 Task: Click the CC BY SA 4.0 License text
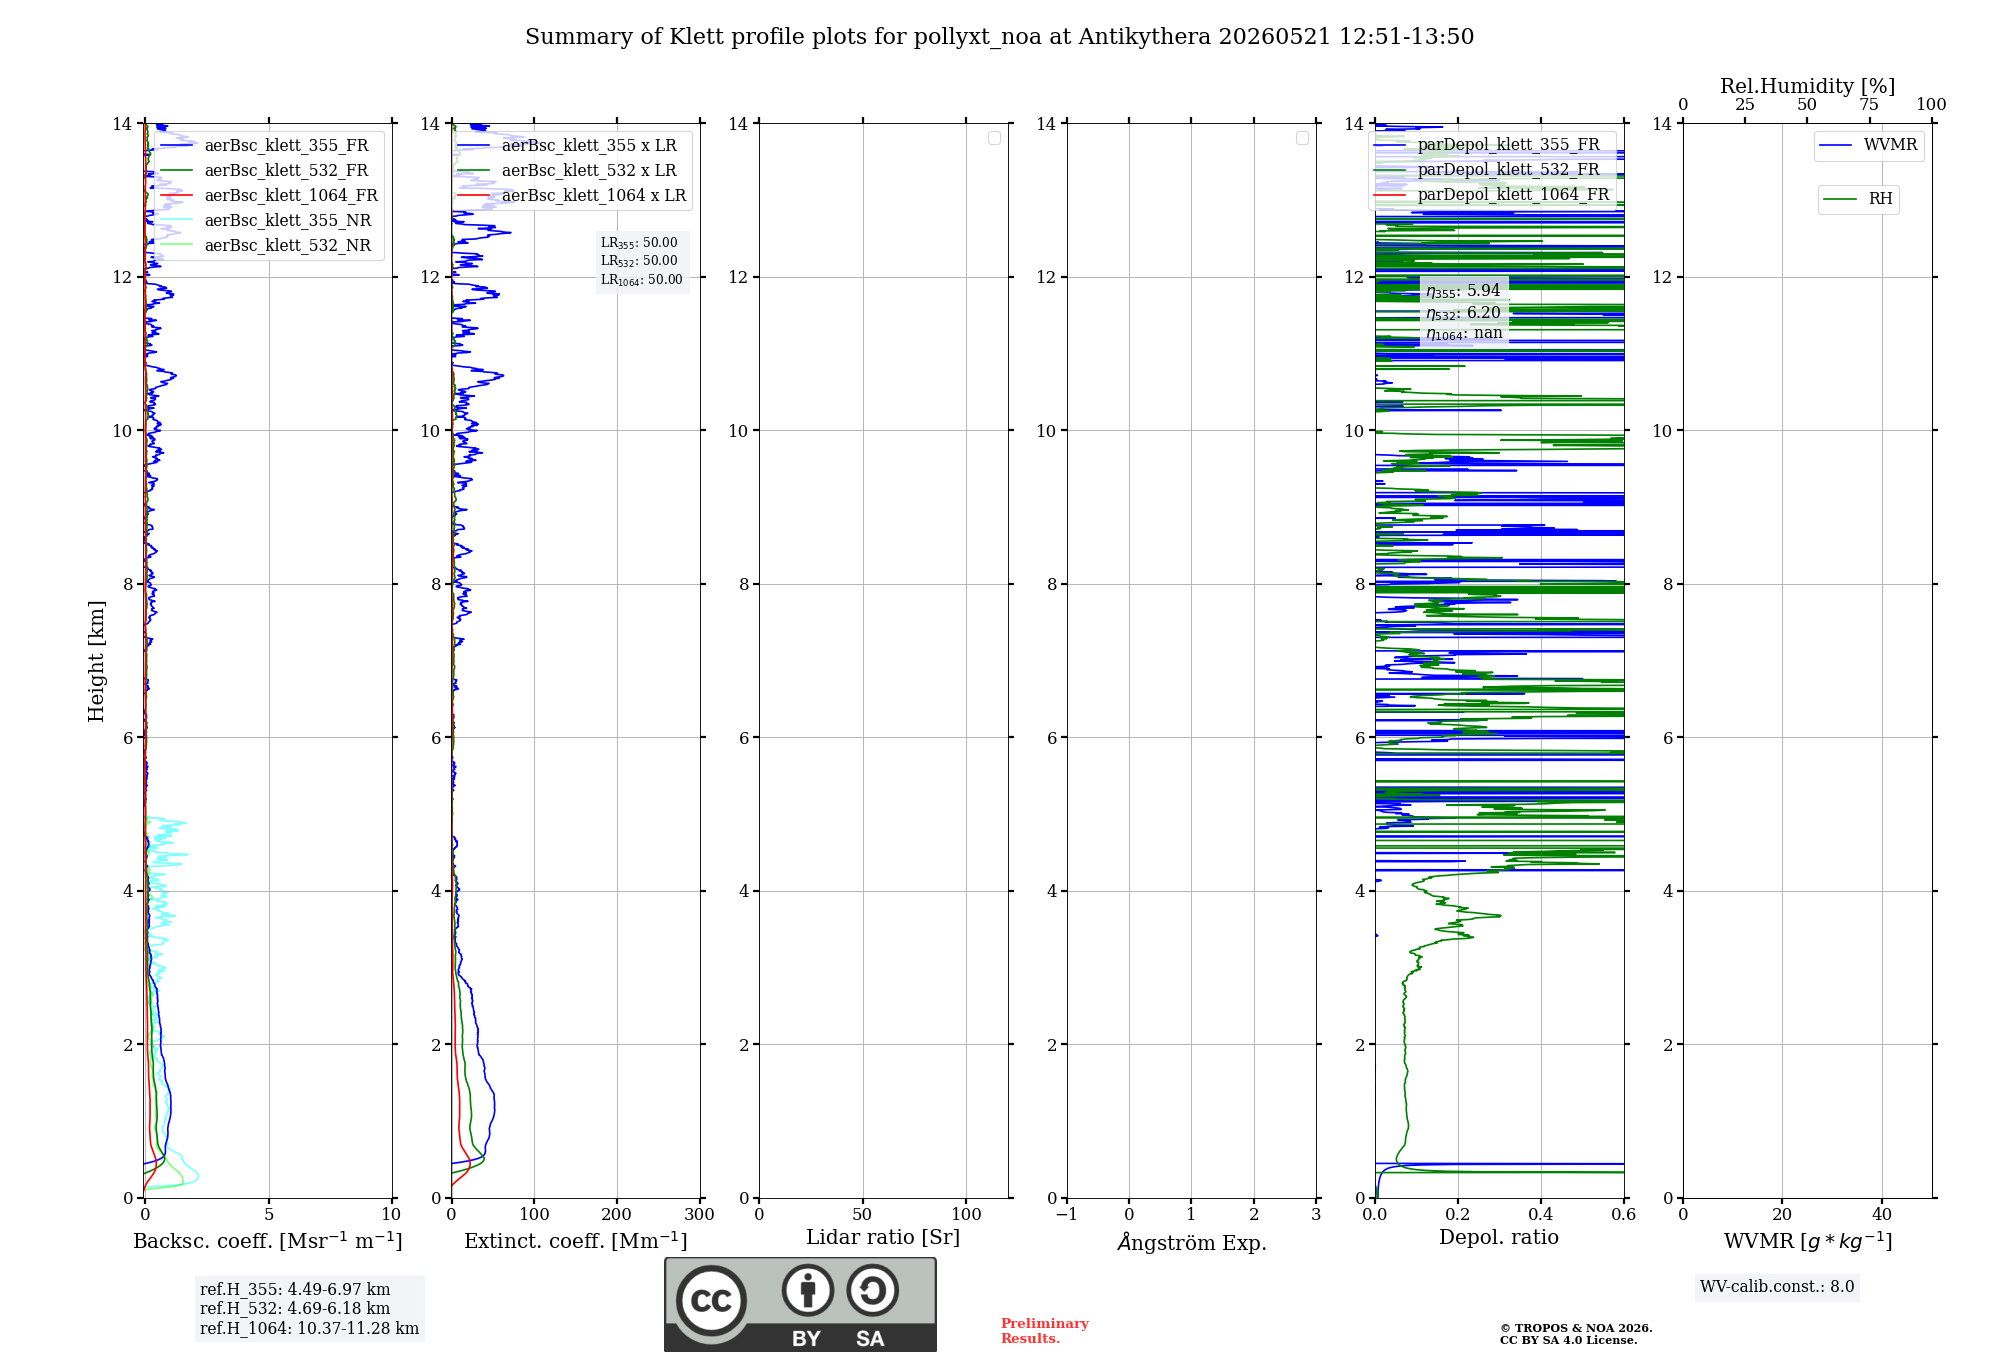(1569, 1341)
